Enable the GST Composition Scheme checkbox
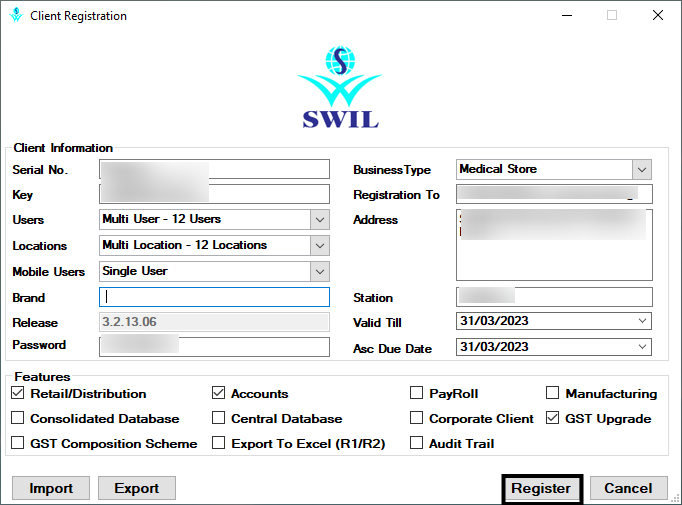Screen dimensions: 682x505 [17, 443]
